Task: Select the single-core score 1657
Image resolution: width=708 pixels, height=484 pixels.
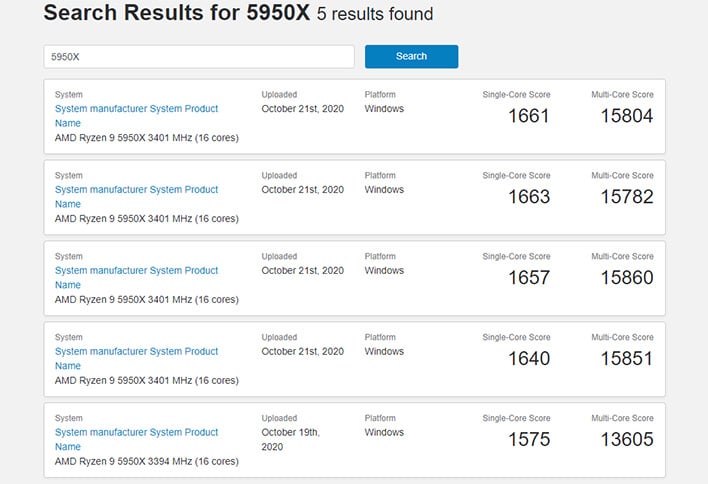Action: coord(529,278)
